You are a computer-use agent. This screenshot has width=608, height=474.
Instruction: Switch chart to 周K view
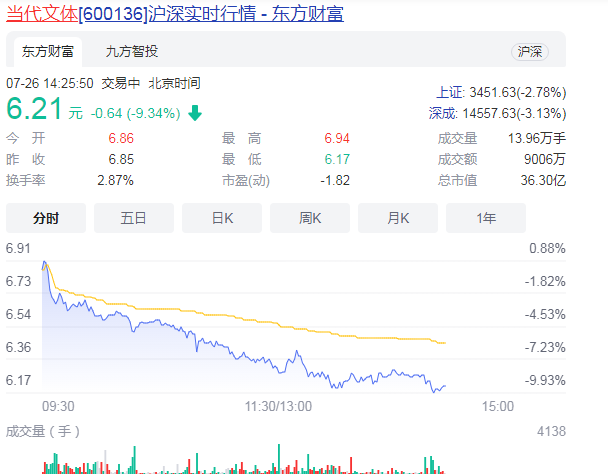[x=310, y=217]
